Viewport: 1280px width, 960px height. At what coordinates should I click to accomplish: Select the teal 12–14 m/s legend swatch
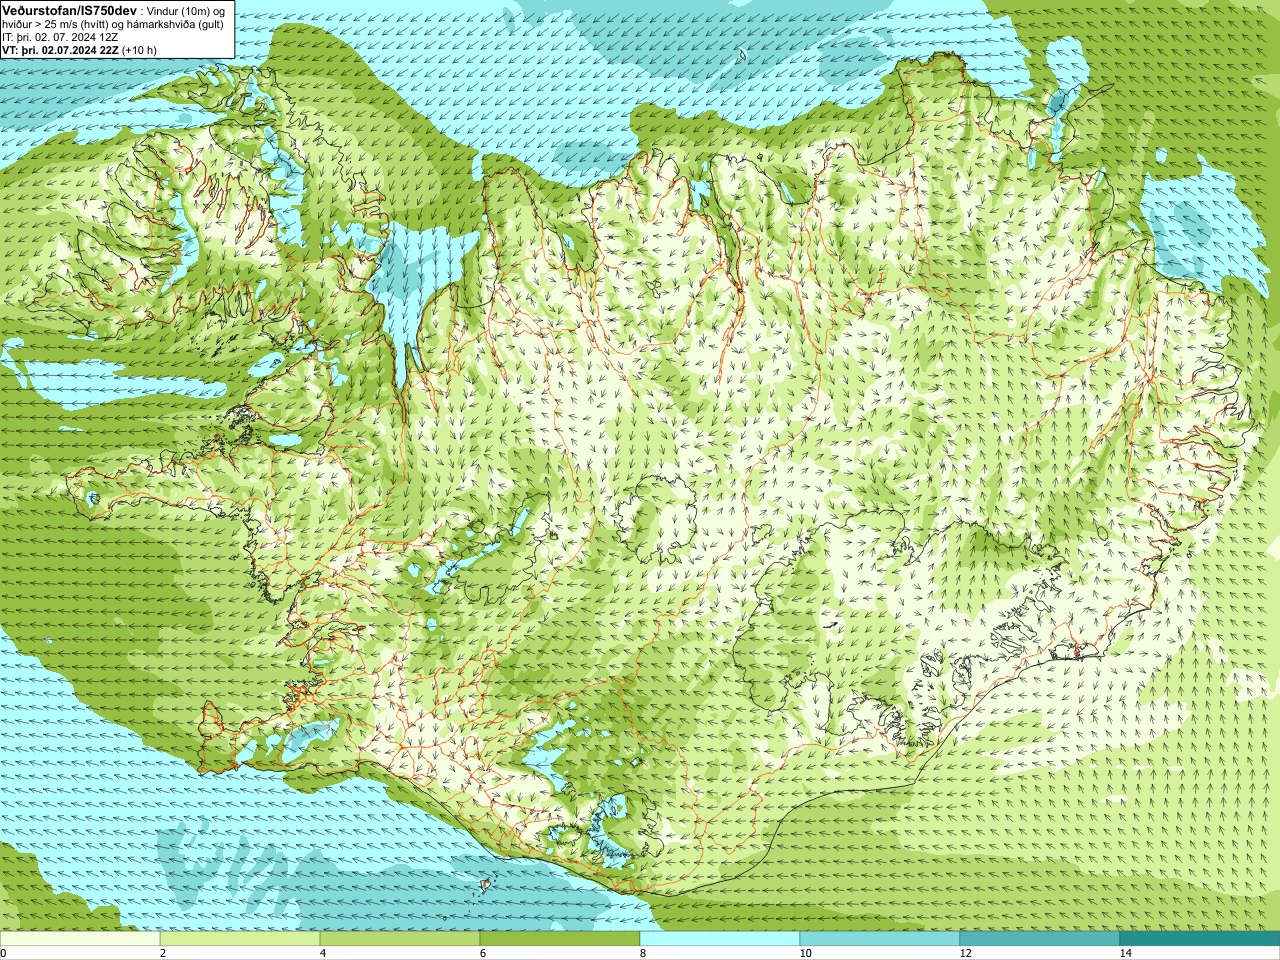click(x=1040, y=938)
